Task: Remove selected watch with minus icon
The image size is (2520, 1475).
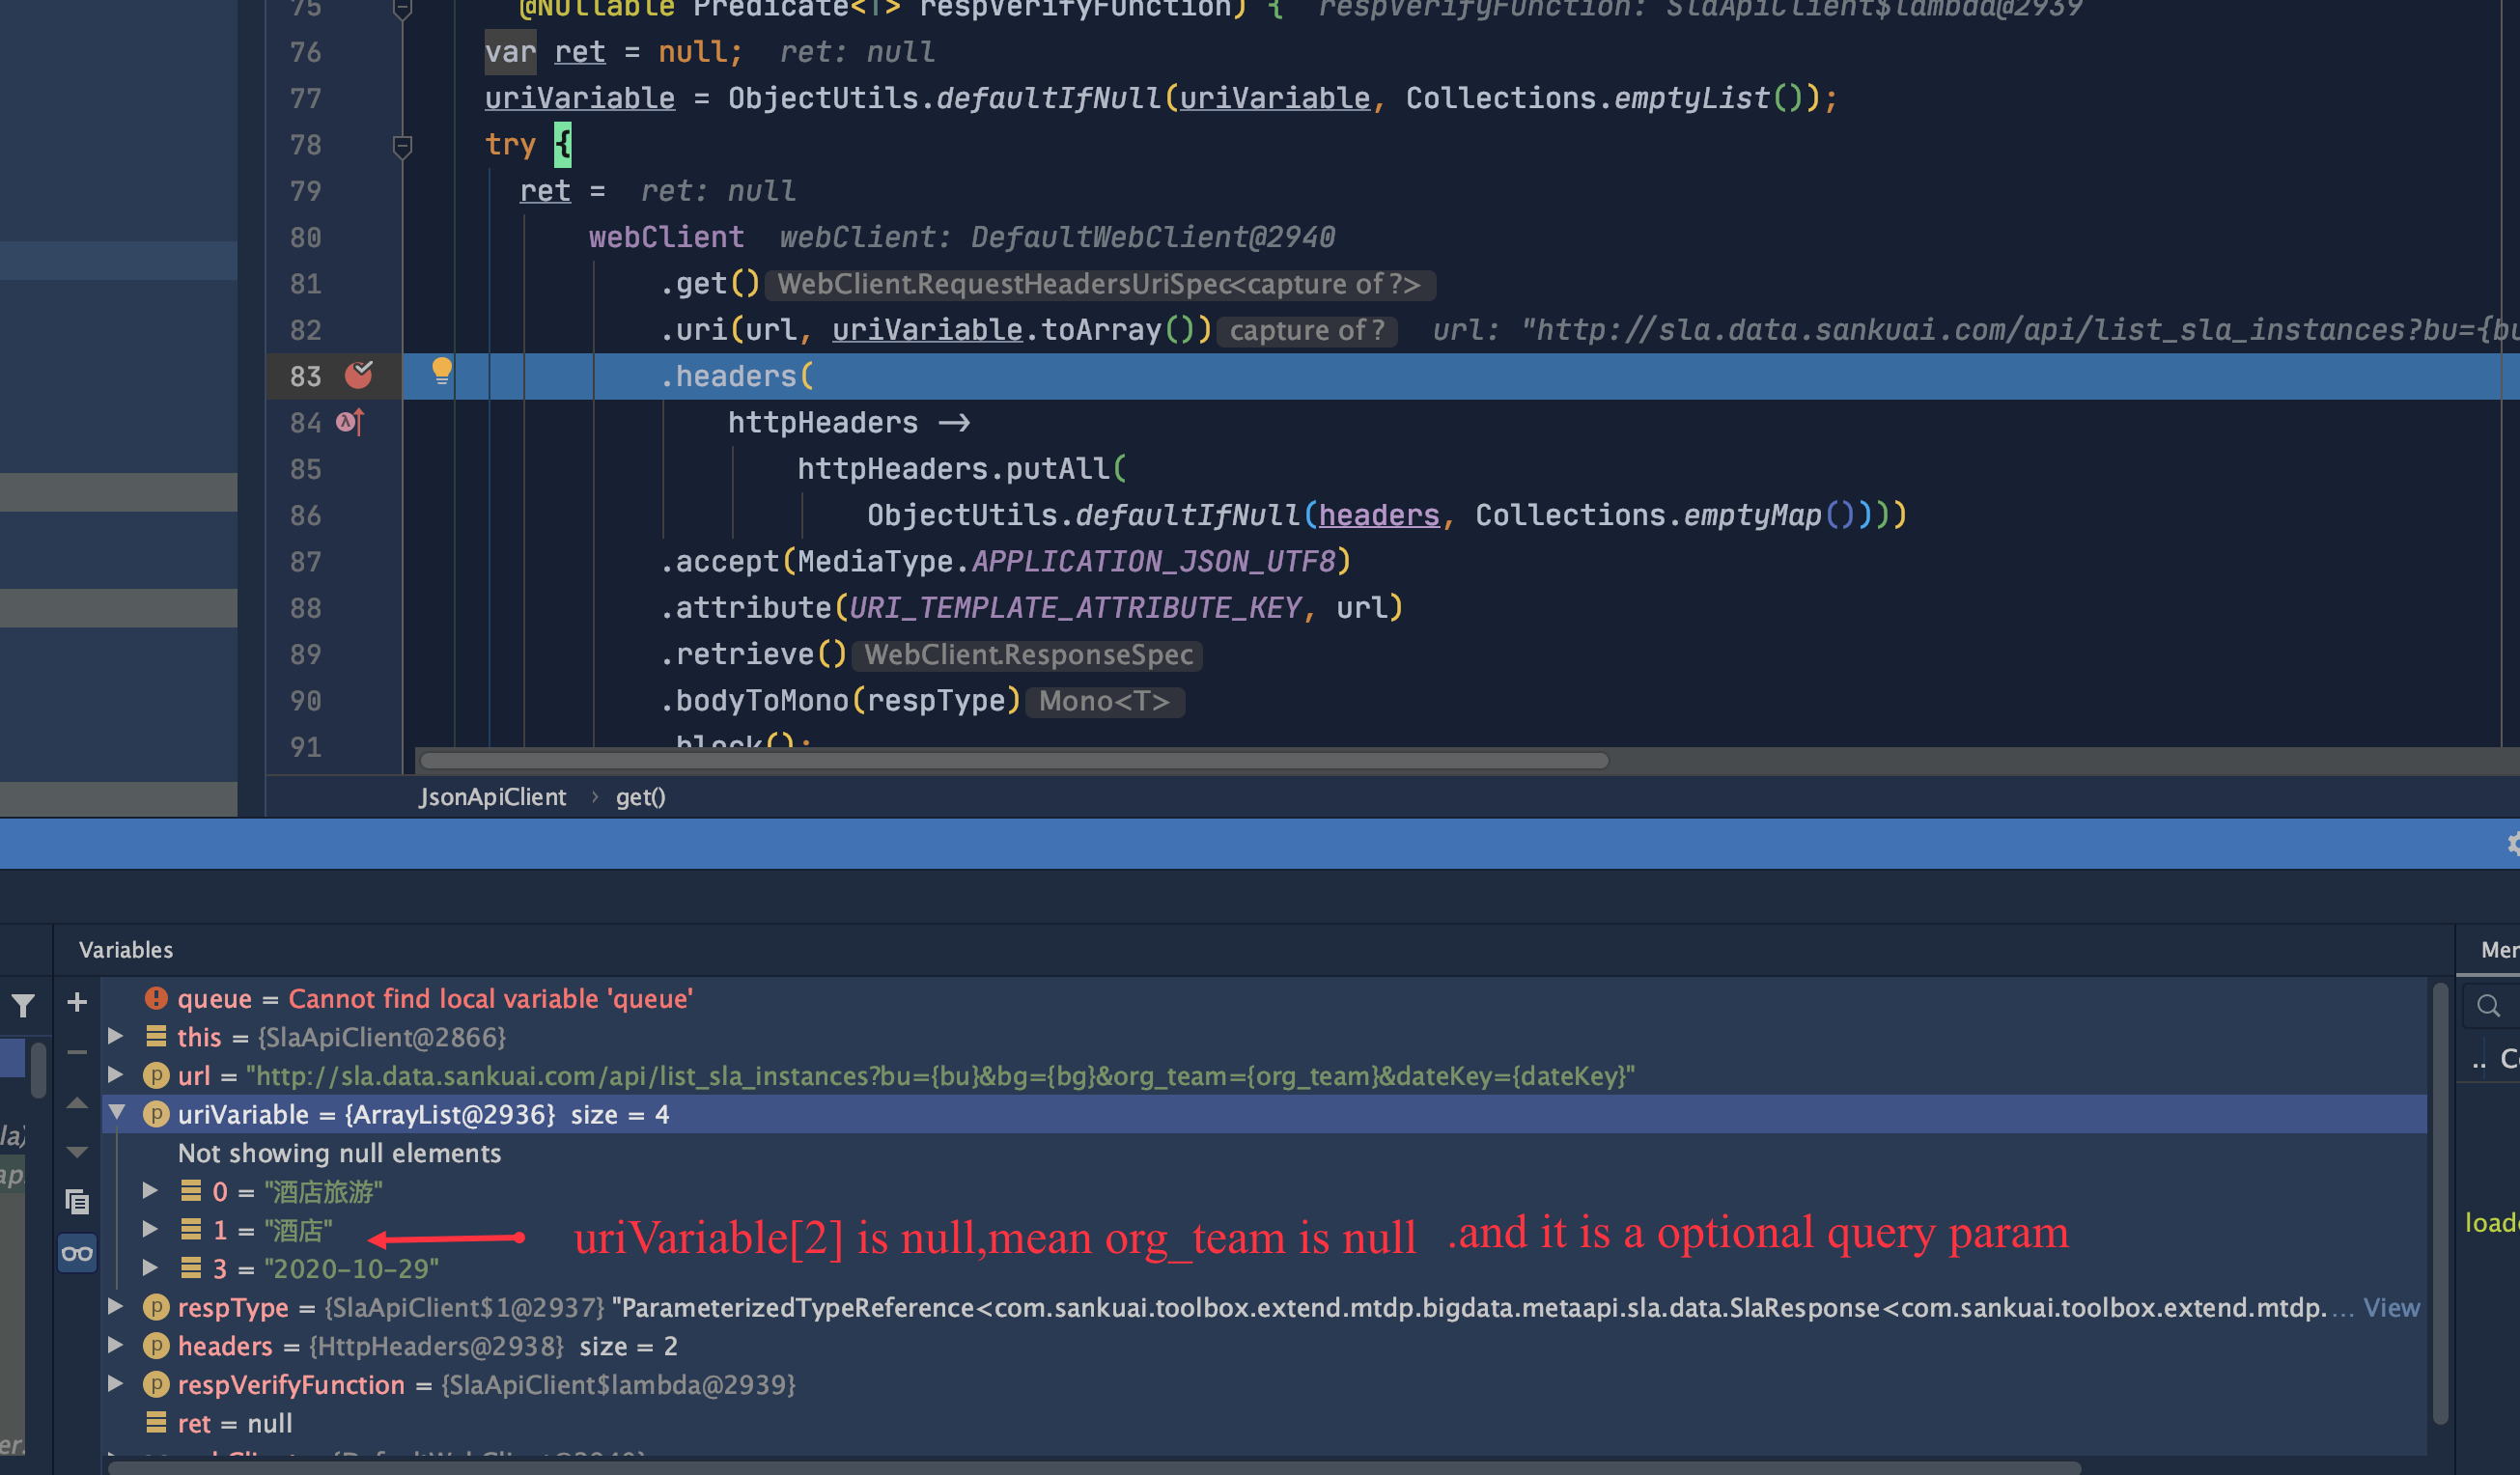Action: click(x=77, y=1052)
